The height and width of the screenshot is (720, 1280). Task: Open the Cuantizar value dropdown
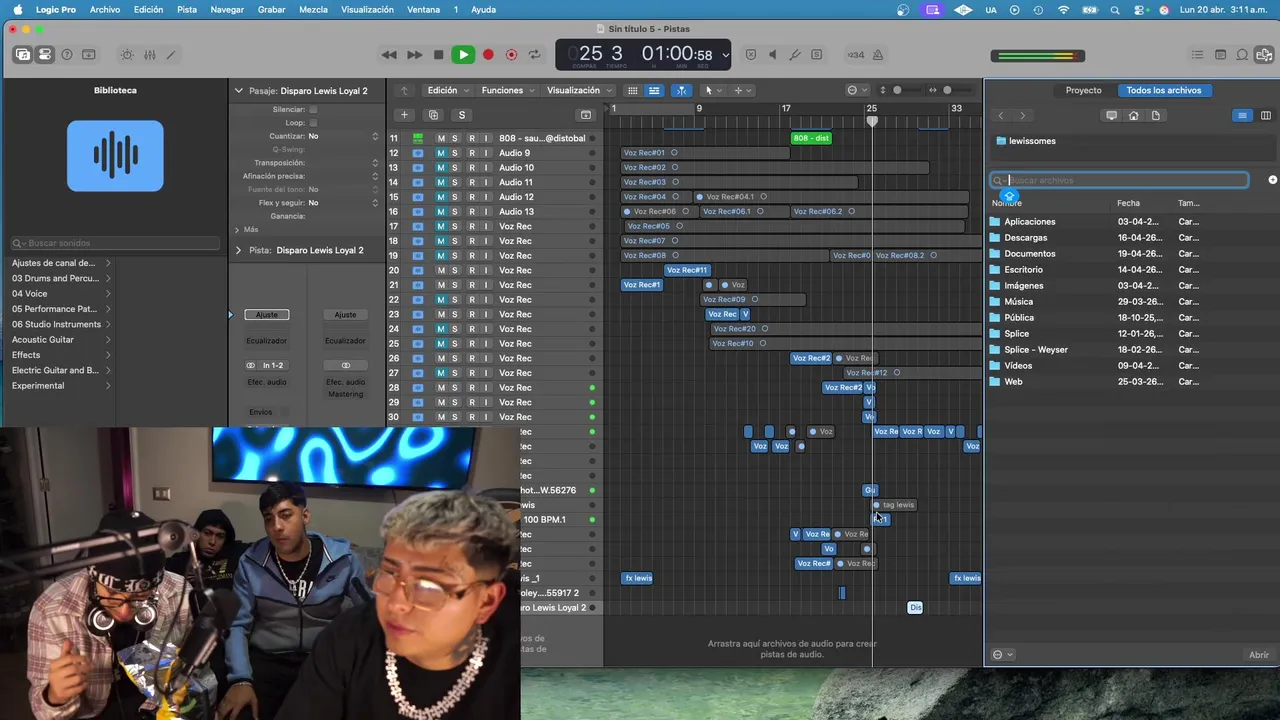click(343, 136)
